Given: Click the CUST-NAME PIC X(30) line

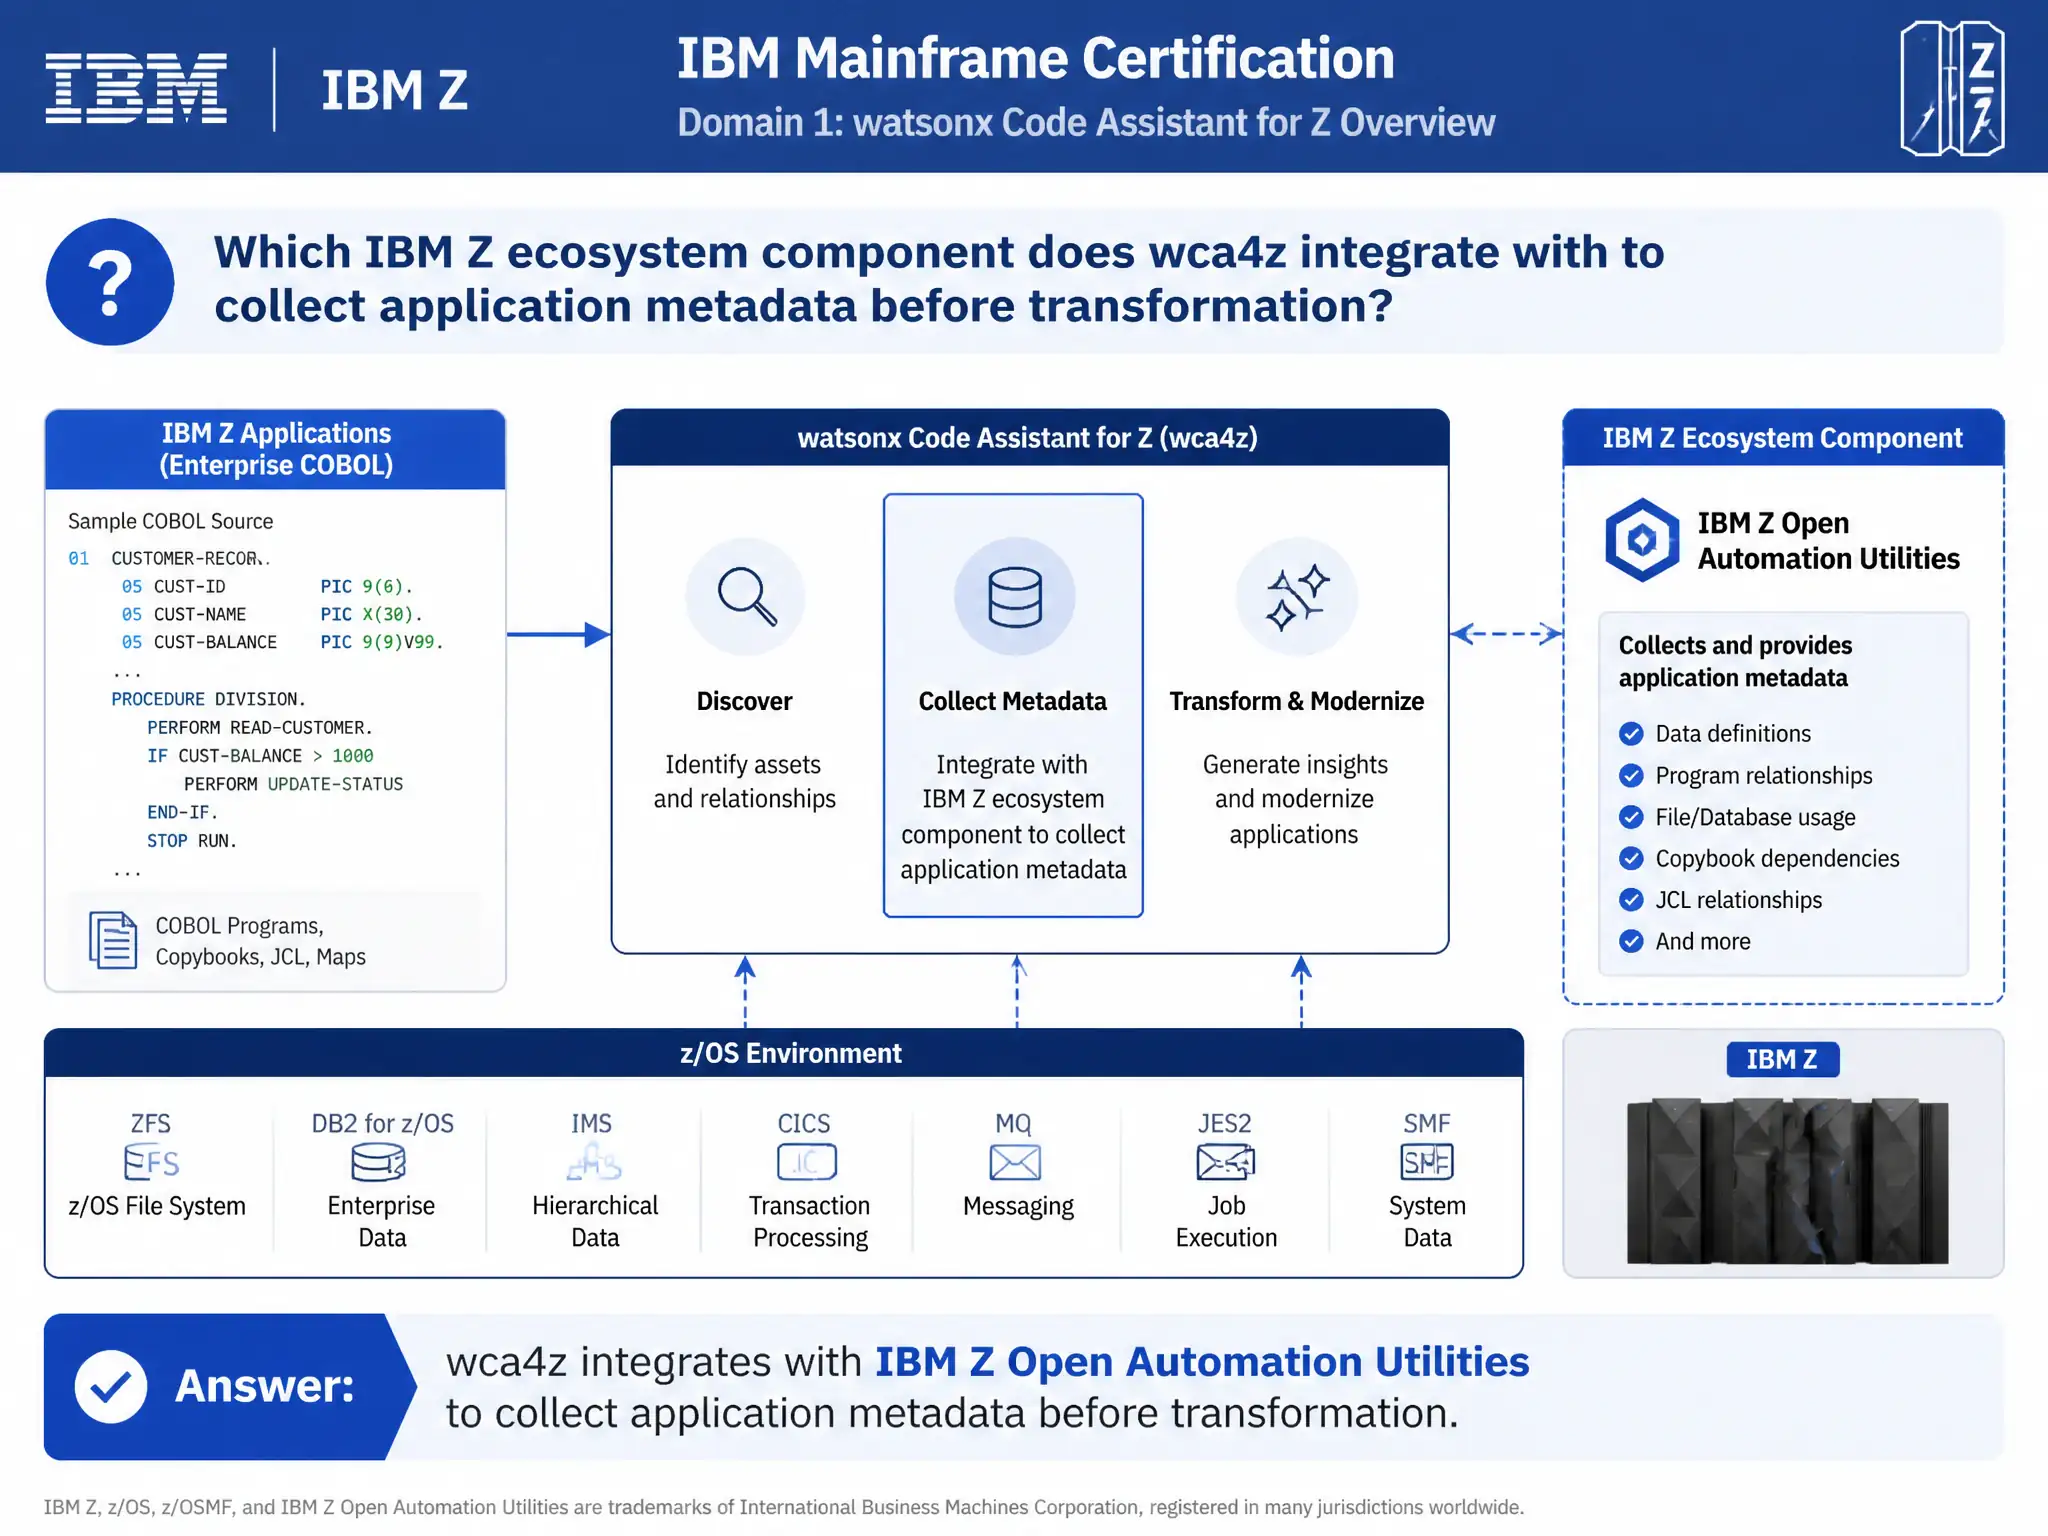Looking at the screenshot, I should tap(272, 615).
